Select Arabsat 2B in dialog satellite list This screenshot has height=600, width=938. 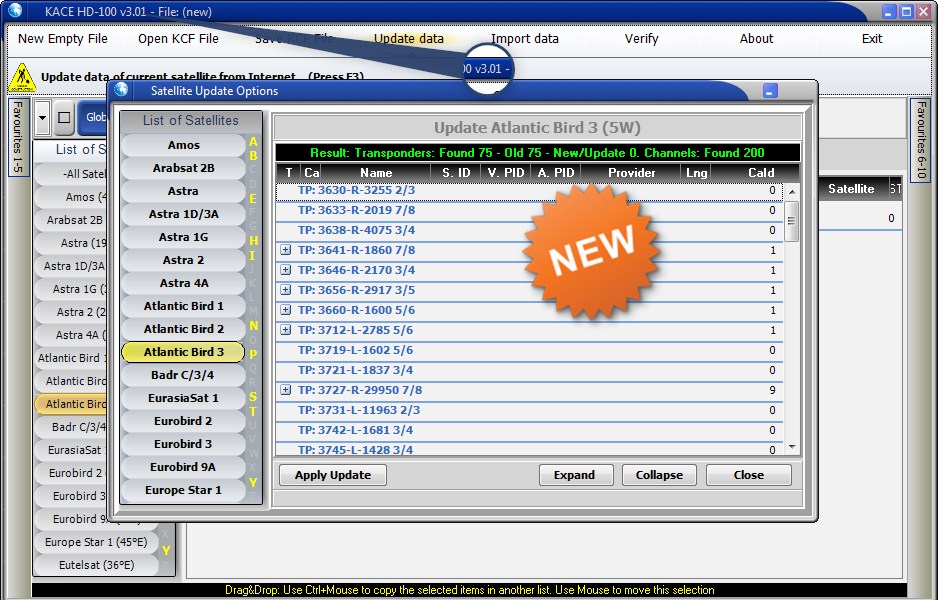pos(184,168)
